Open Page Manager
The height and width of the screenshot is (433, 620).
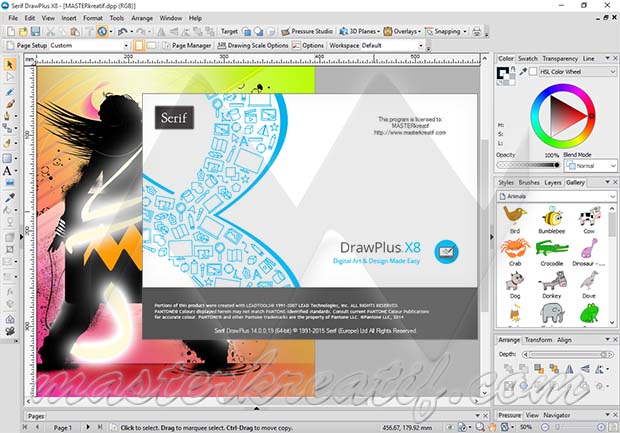(x=187, y=45)
